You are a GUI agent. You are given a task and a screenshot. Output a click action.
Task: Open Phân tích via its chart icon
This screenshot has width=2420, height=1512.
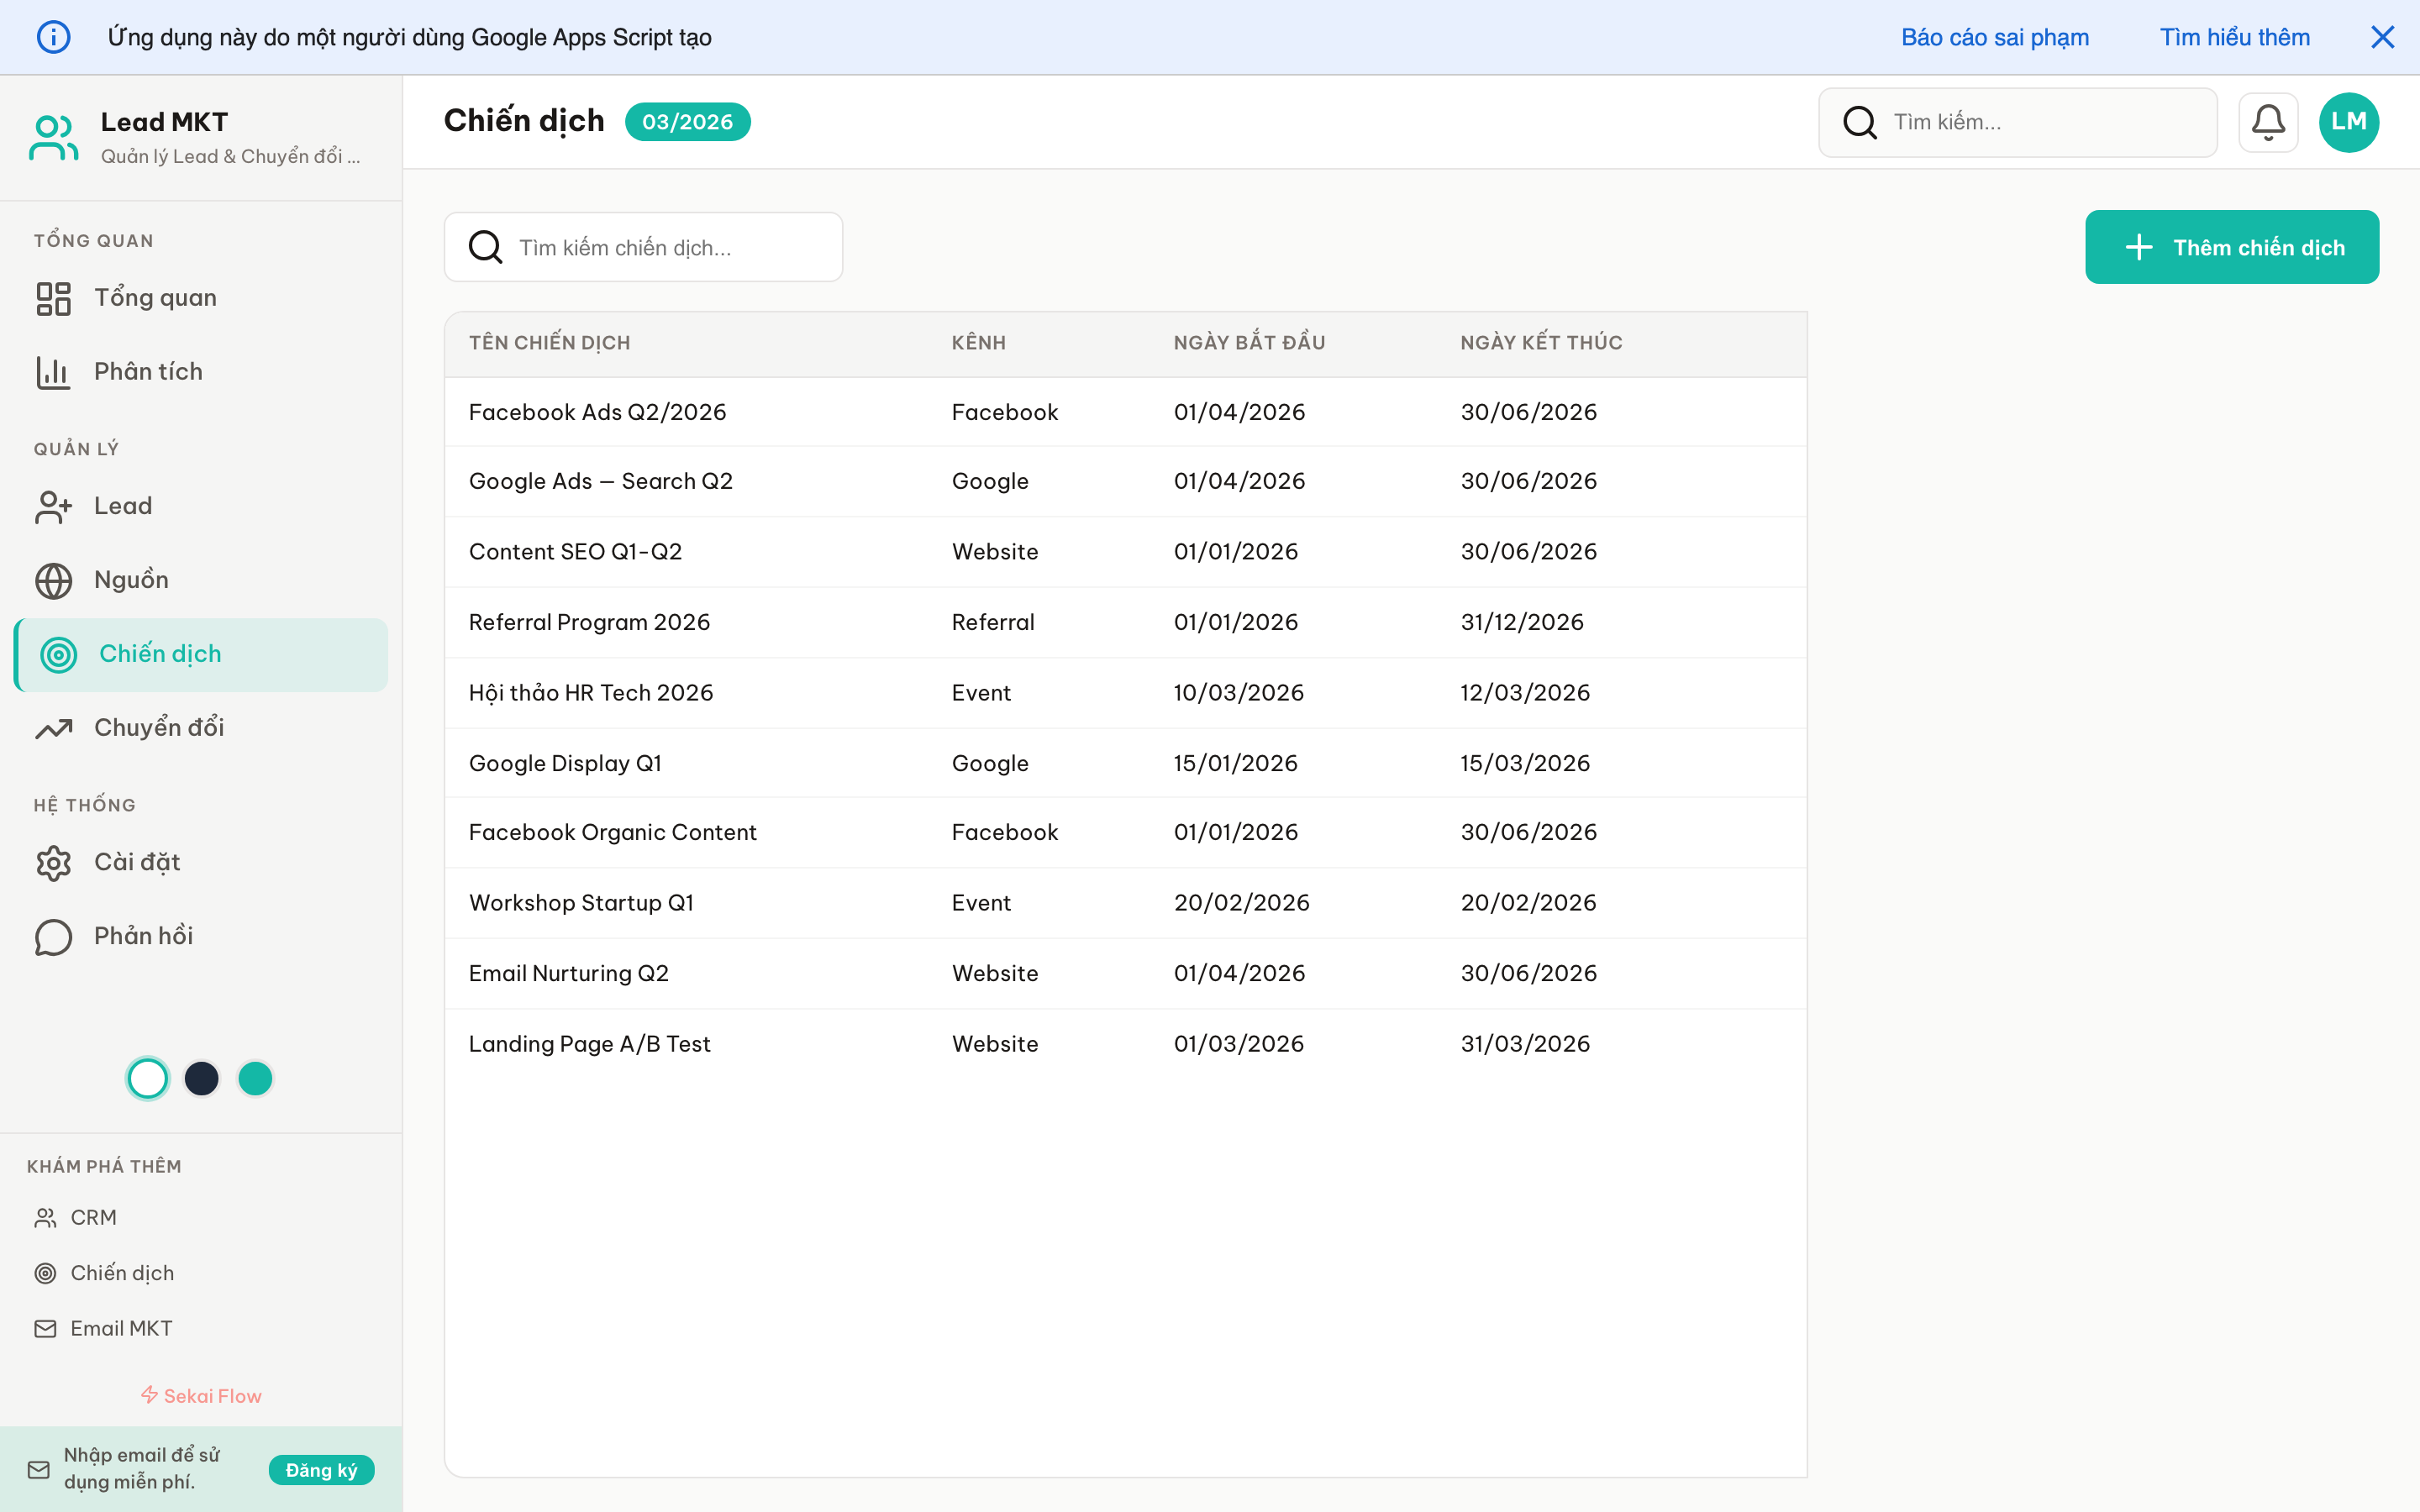pyautogui.click(x=53, y=371)
